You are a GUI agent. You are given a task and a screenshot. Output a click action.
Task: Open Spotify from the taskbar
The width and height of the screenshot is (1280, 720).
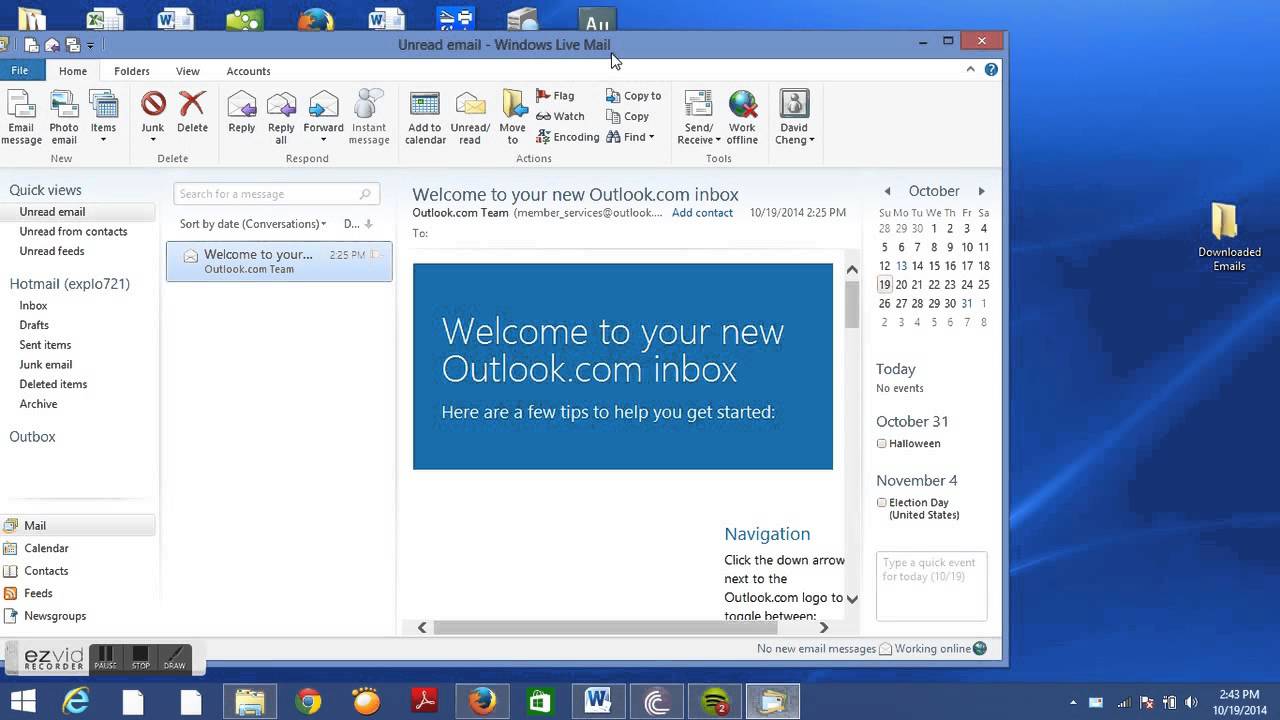715,702
